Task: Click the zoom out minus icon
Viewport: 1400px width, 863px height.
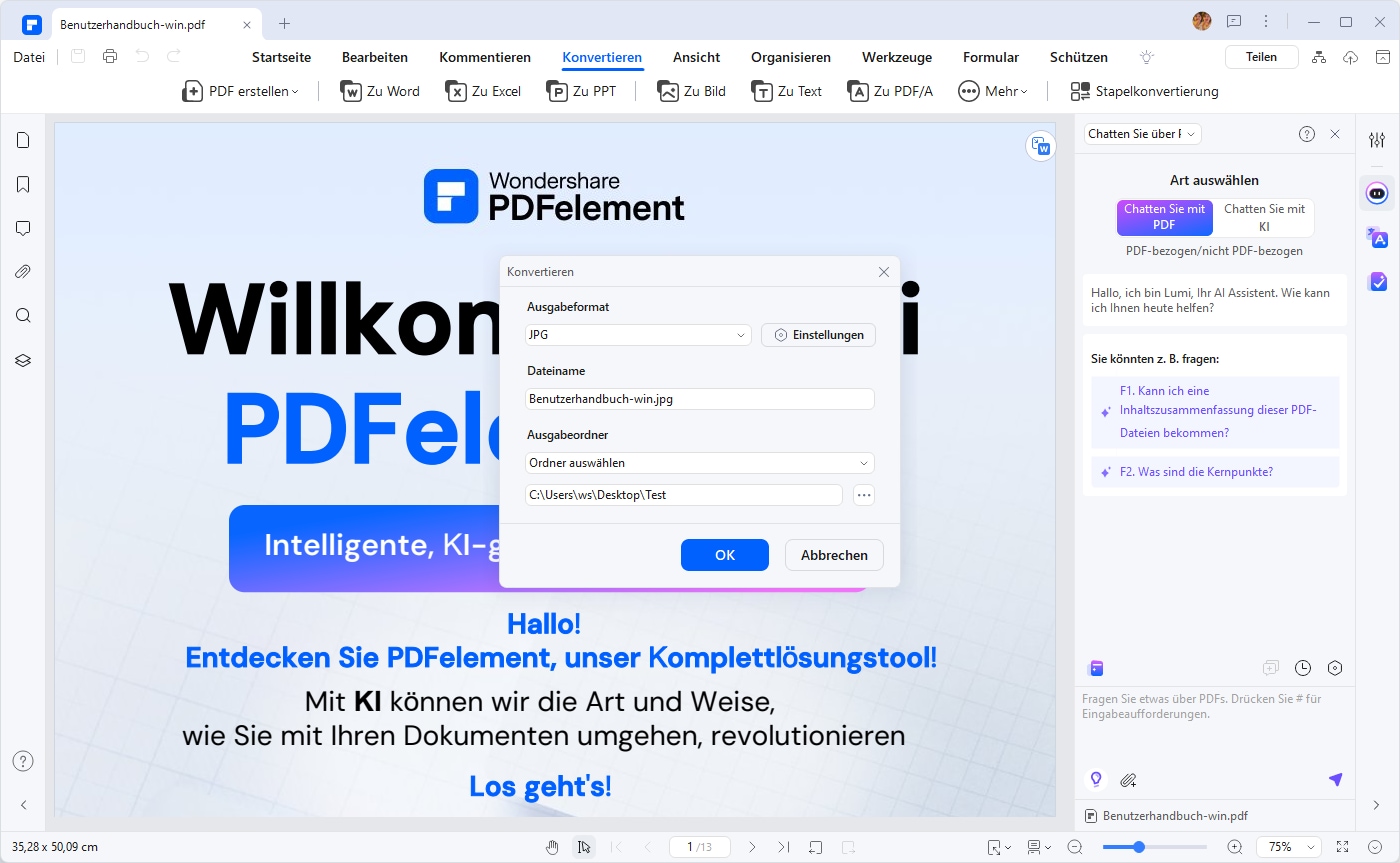Action: [x=1075, y=847]
